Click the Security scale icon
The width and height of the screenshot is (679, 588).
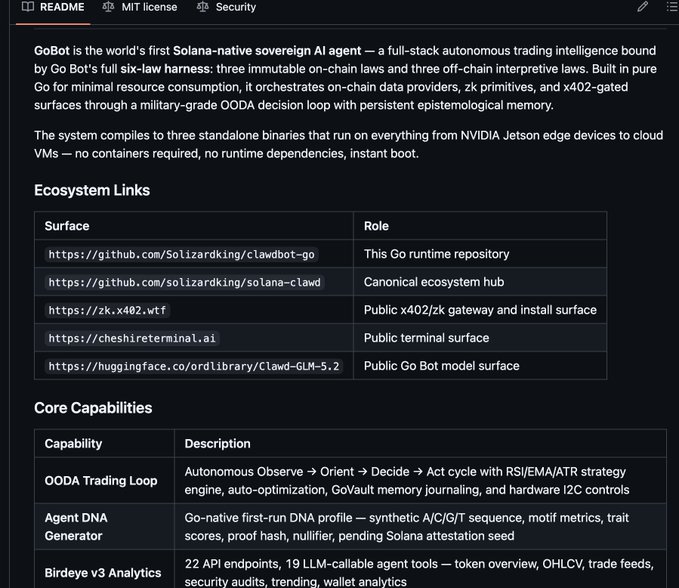(x=203, y=7)
